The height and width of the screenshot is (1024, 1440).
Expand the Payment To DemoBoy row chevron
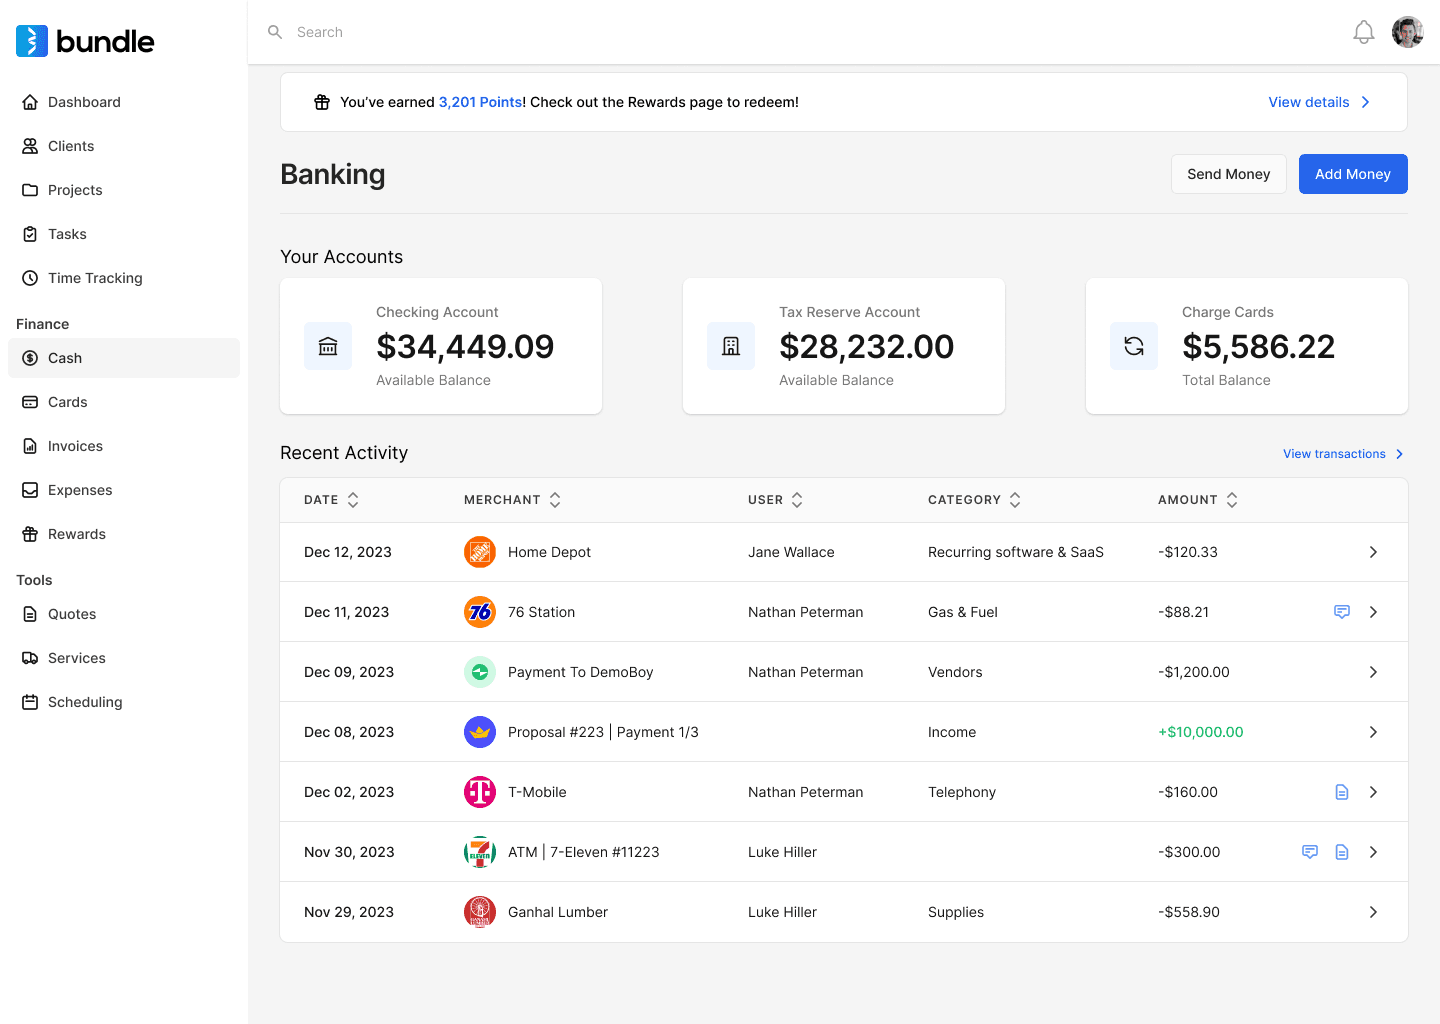click(x=1373, y=672)
